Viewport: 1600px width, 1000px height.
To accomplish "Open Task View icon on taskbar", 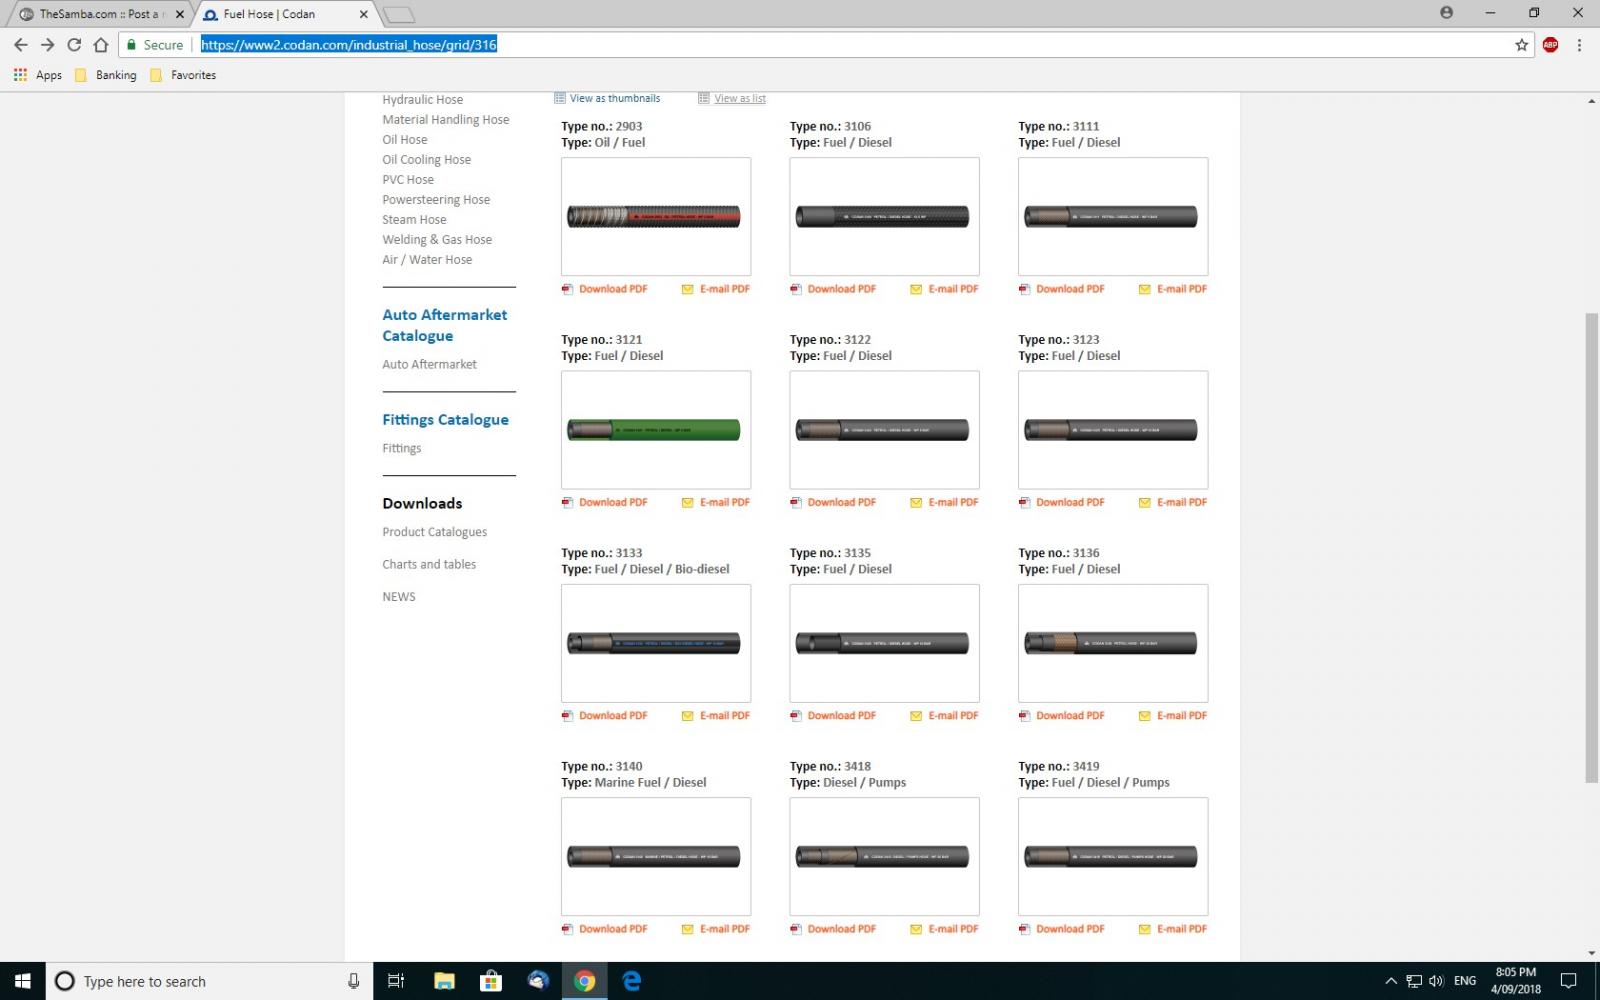I will coord(396,981).
